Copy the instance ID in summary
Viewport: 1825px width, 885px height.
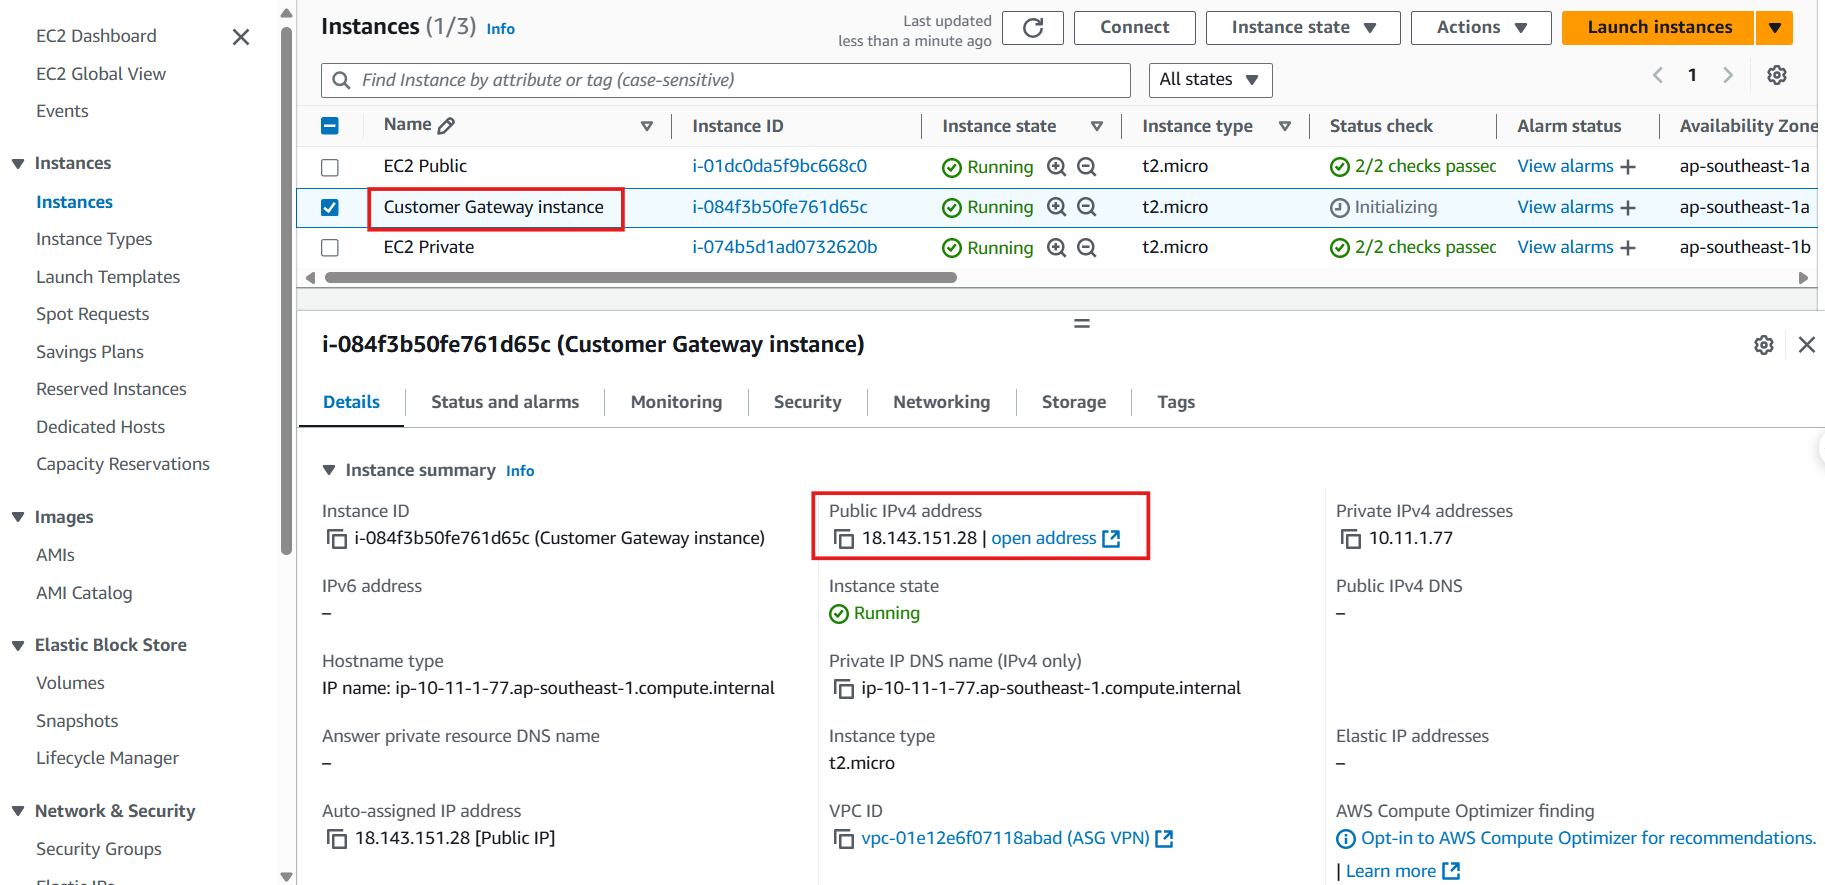pyautogui.click(x=337, y=539)
